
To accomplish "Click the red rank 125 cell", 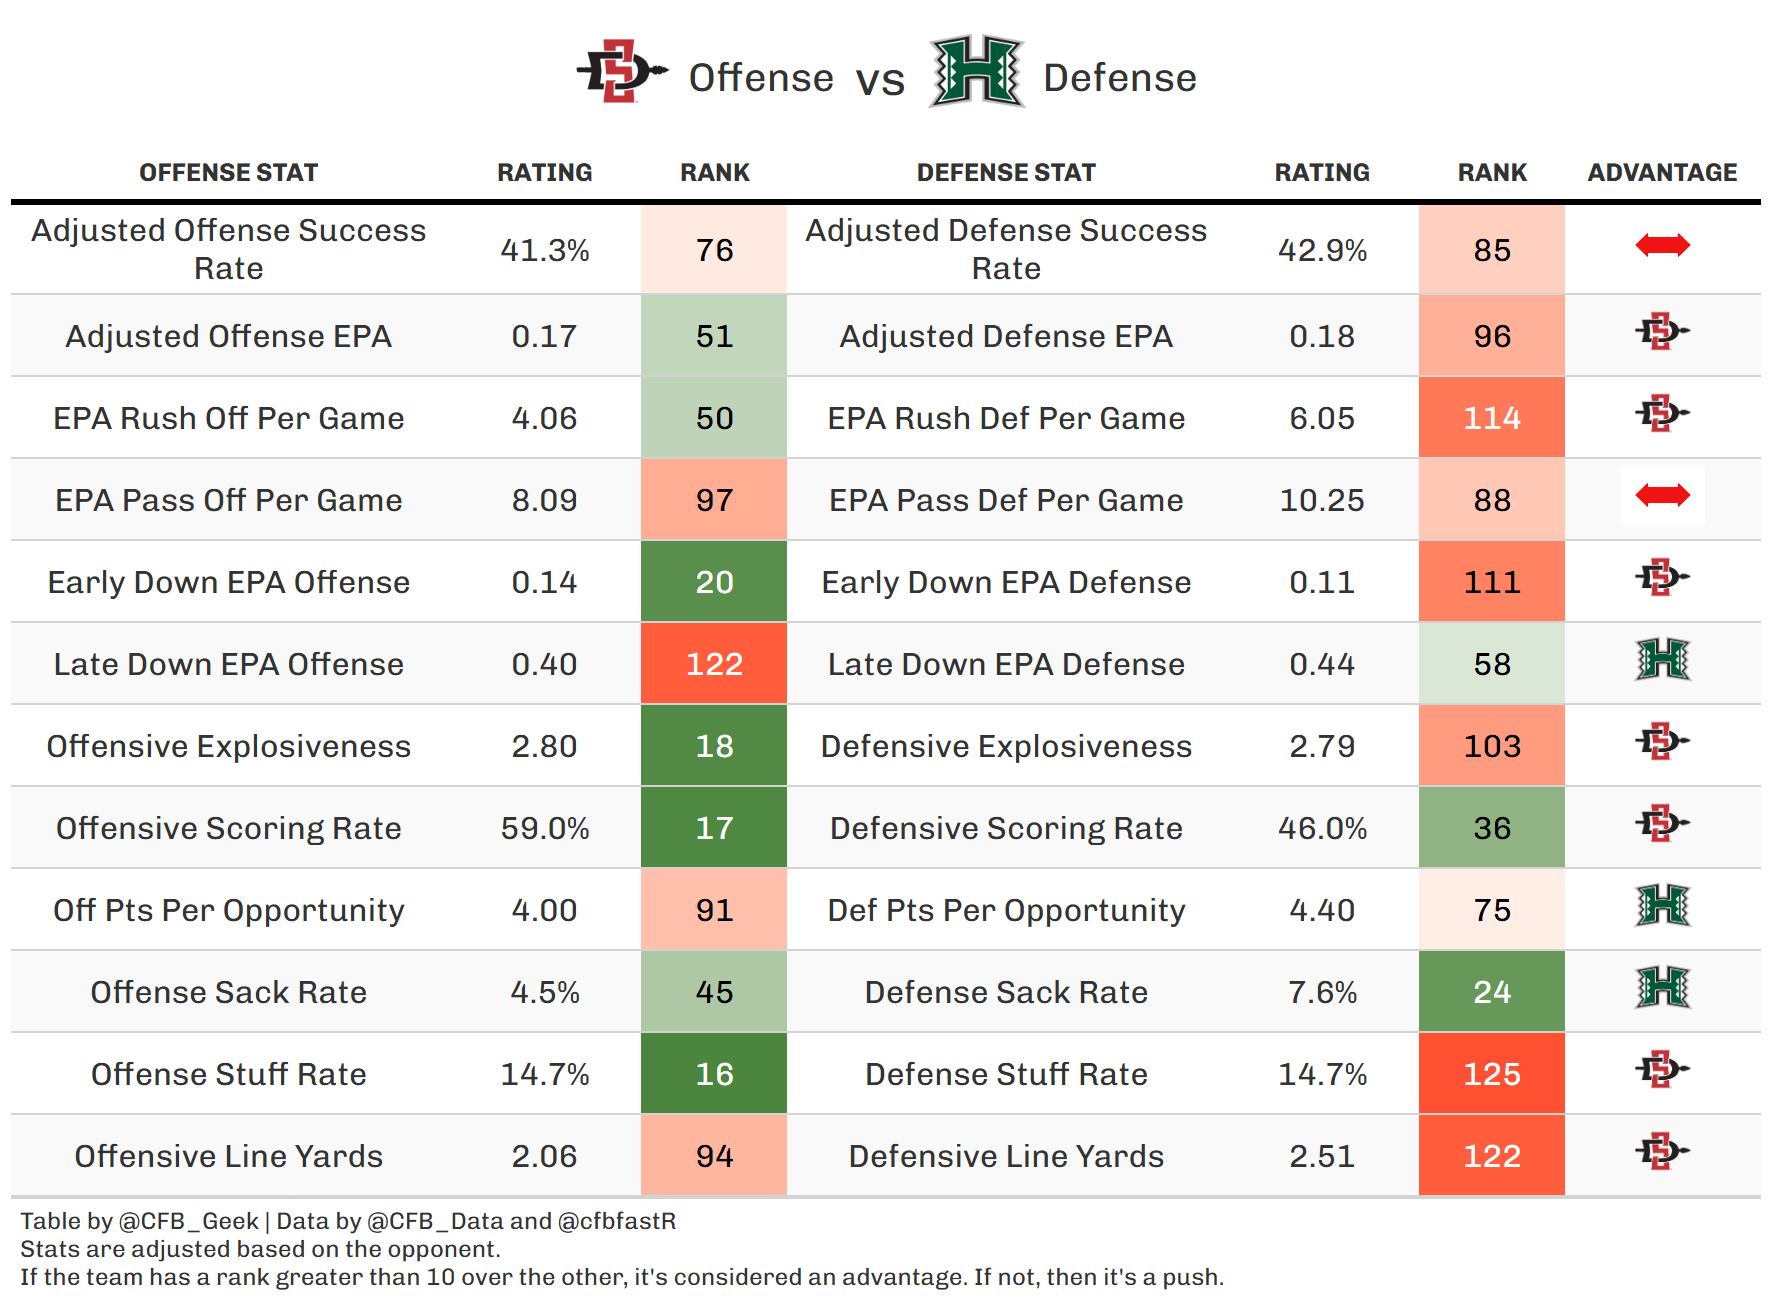I will pyautogui.click(x=1491, y=1074).
